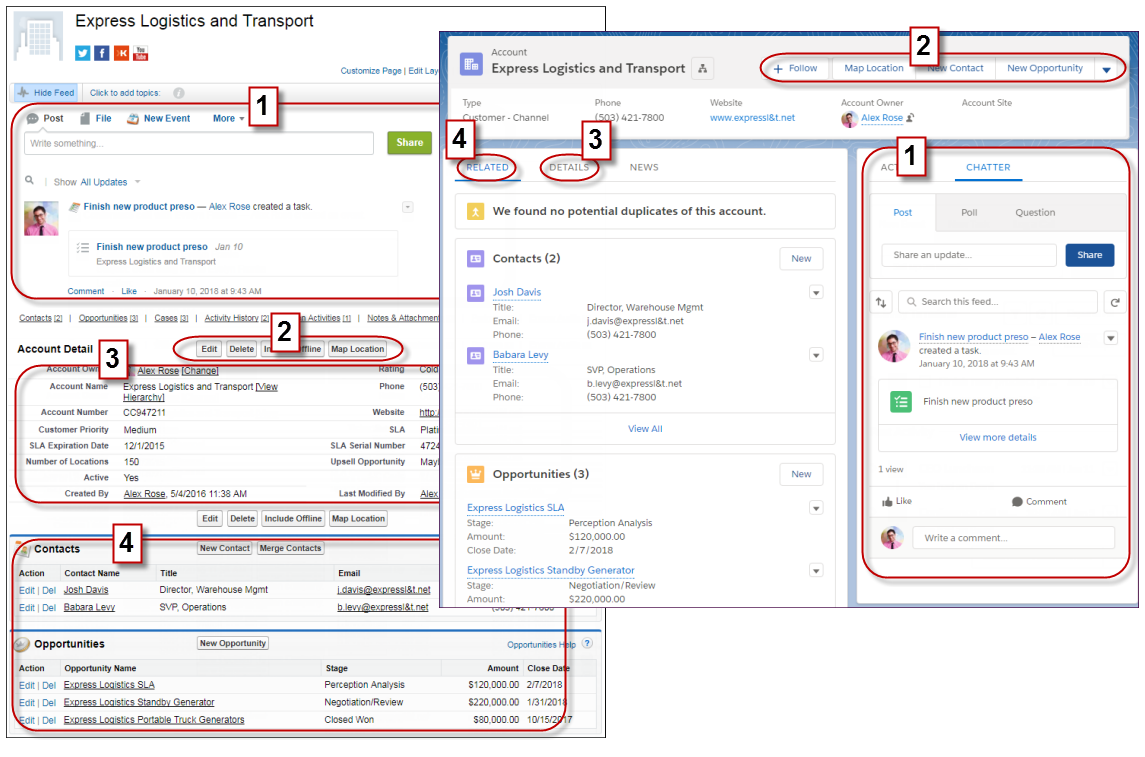Click the Click to add topics text
Image resolution: width=1145 pixels, height=757 pixels.
pyautogui.click(x=125, y=93)
